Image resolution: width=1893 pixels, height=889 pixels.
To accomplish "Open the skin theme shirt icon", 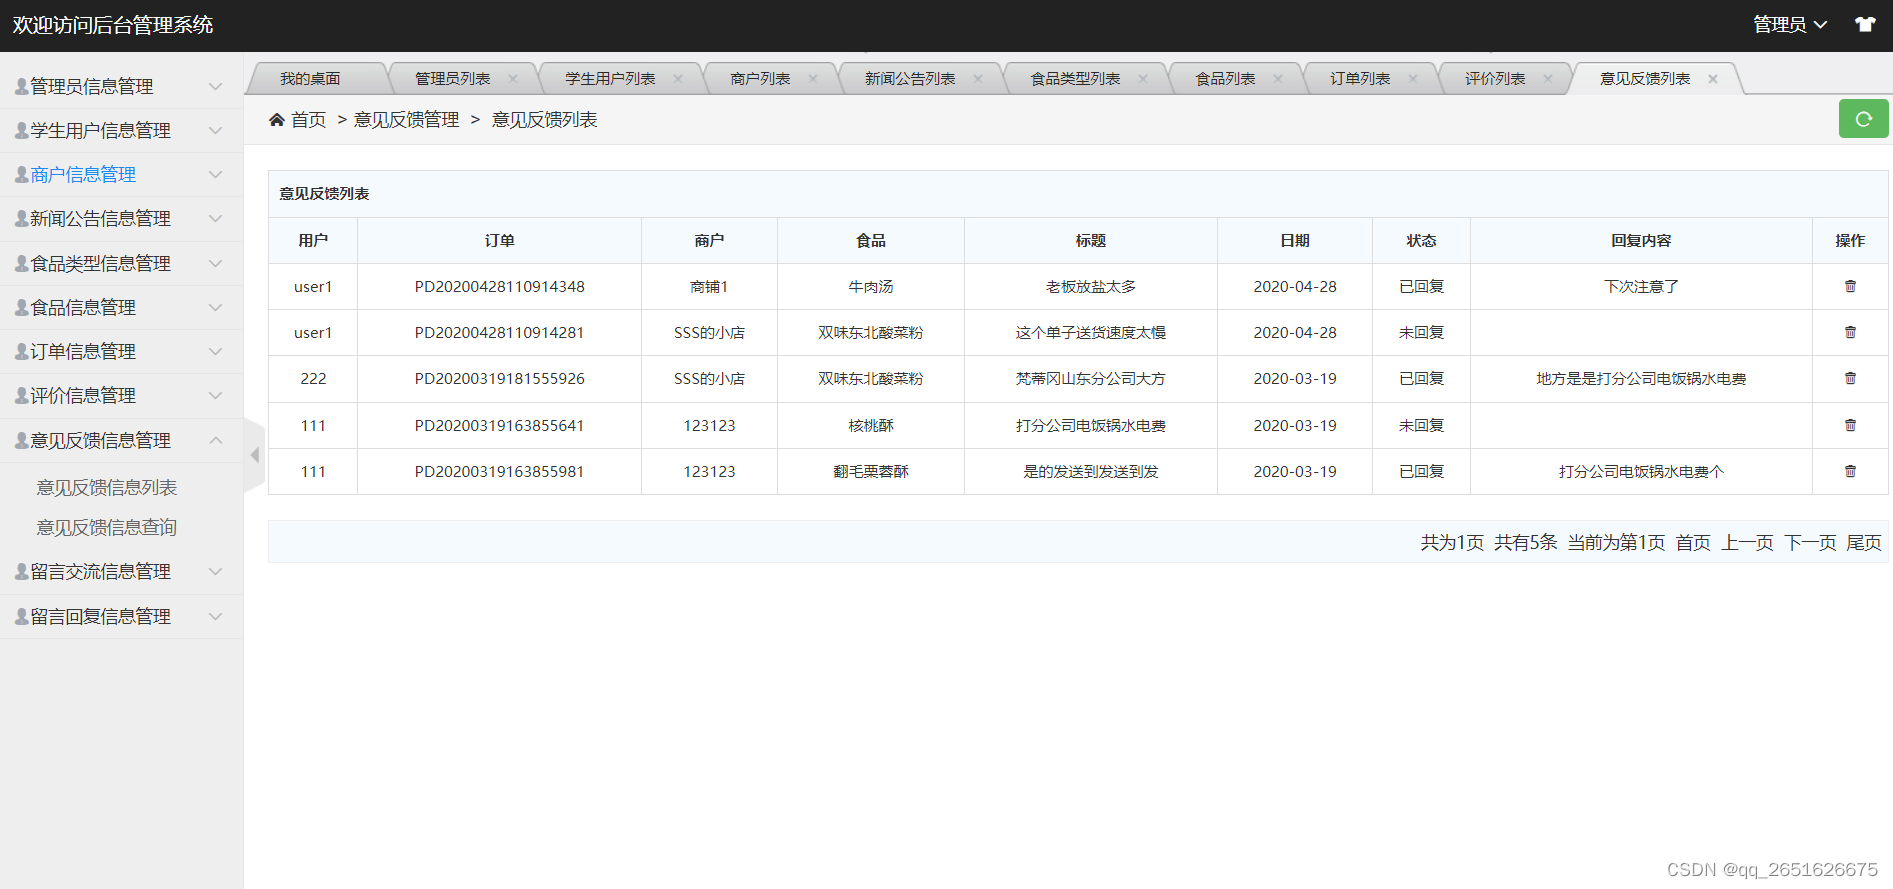I will (x=1865, y=25).
